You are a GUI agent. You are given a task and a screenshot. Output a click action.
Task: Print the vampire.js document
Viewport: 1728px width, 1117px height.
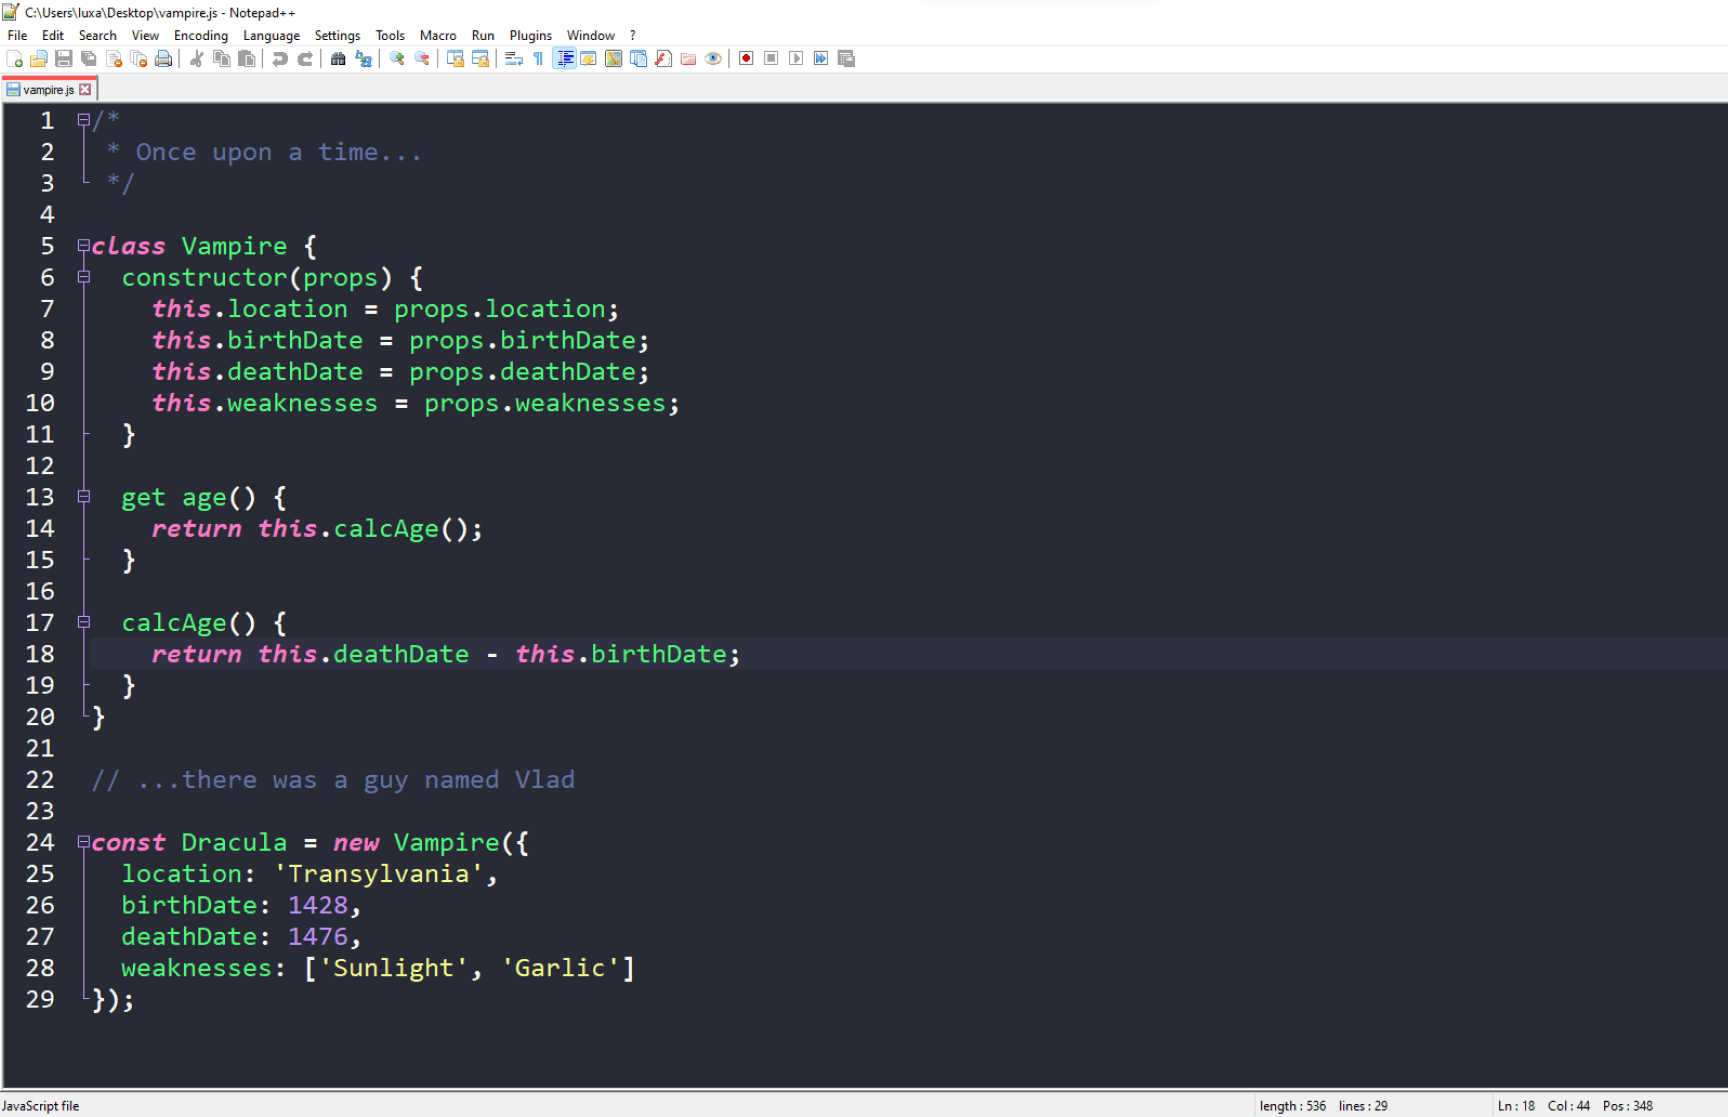point(163,58)
